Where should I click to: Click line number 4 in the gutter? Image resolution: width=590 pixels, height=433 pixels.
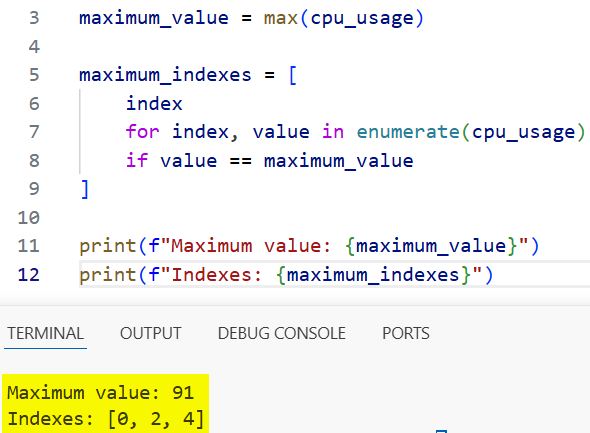(34, 47)
